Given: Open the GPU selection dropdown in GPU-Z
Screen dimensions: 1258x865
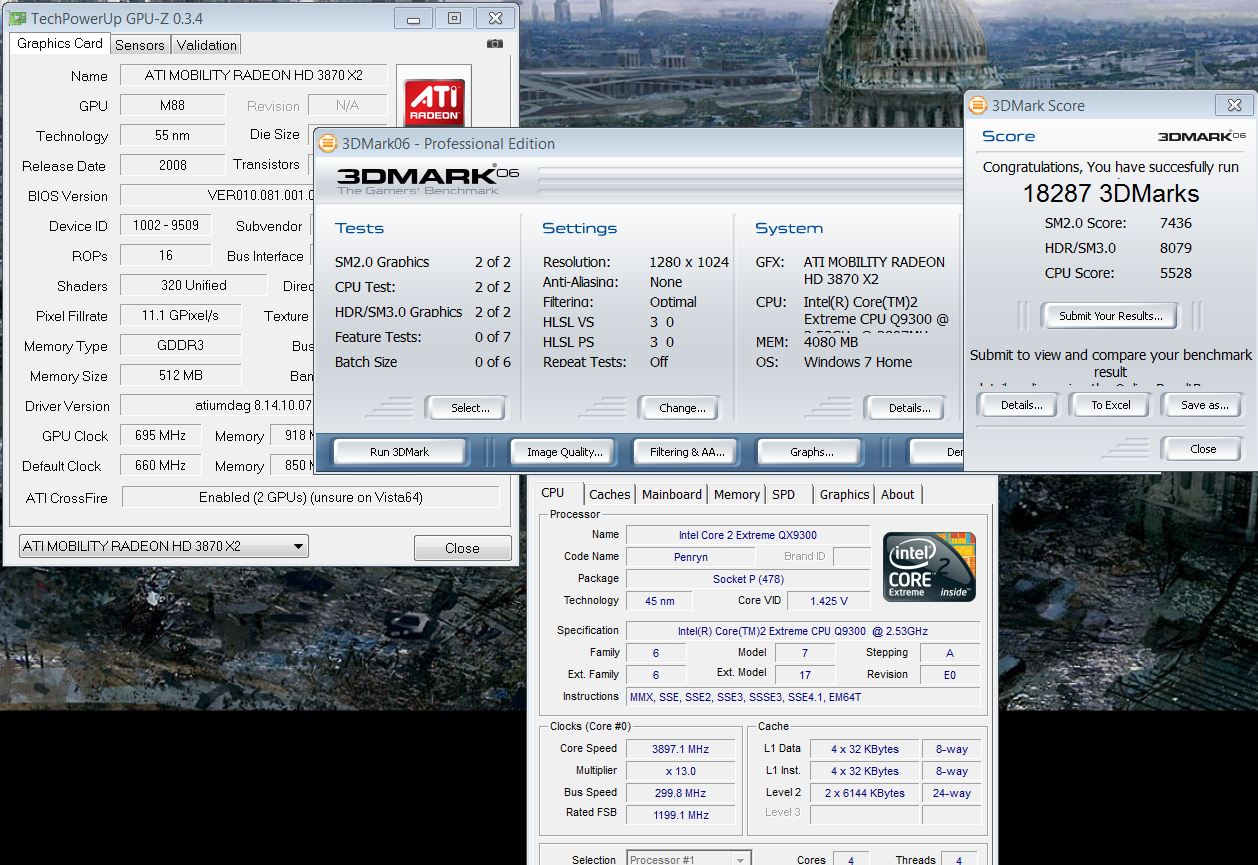Looking at the screenshot, I should click(x=164, y=546).
